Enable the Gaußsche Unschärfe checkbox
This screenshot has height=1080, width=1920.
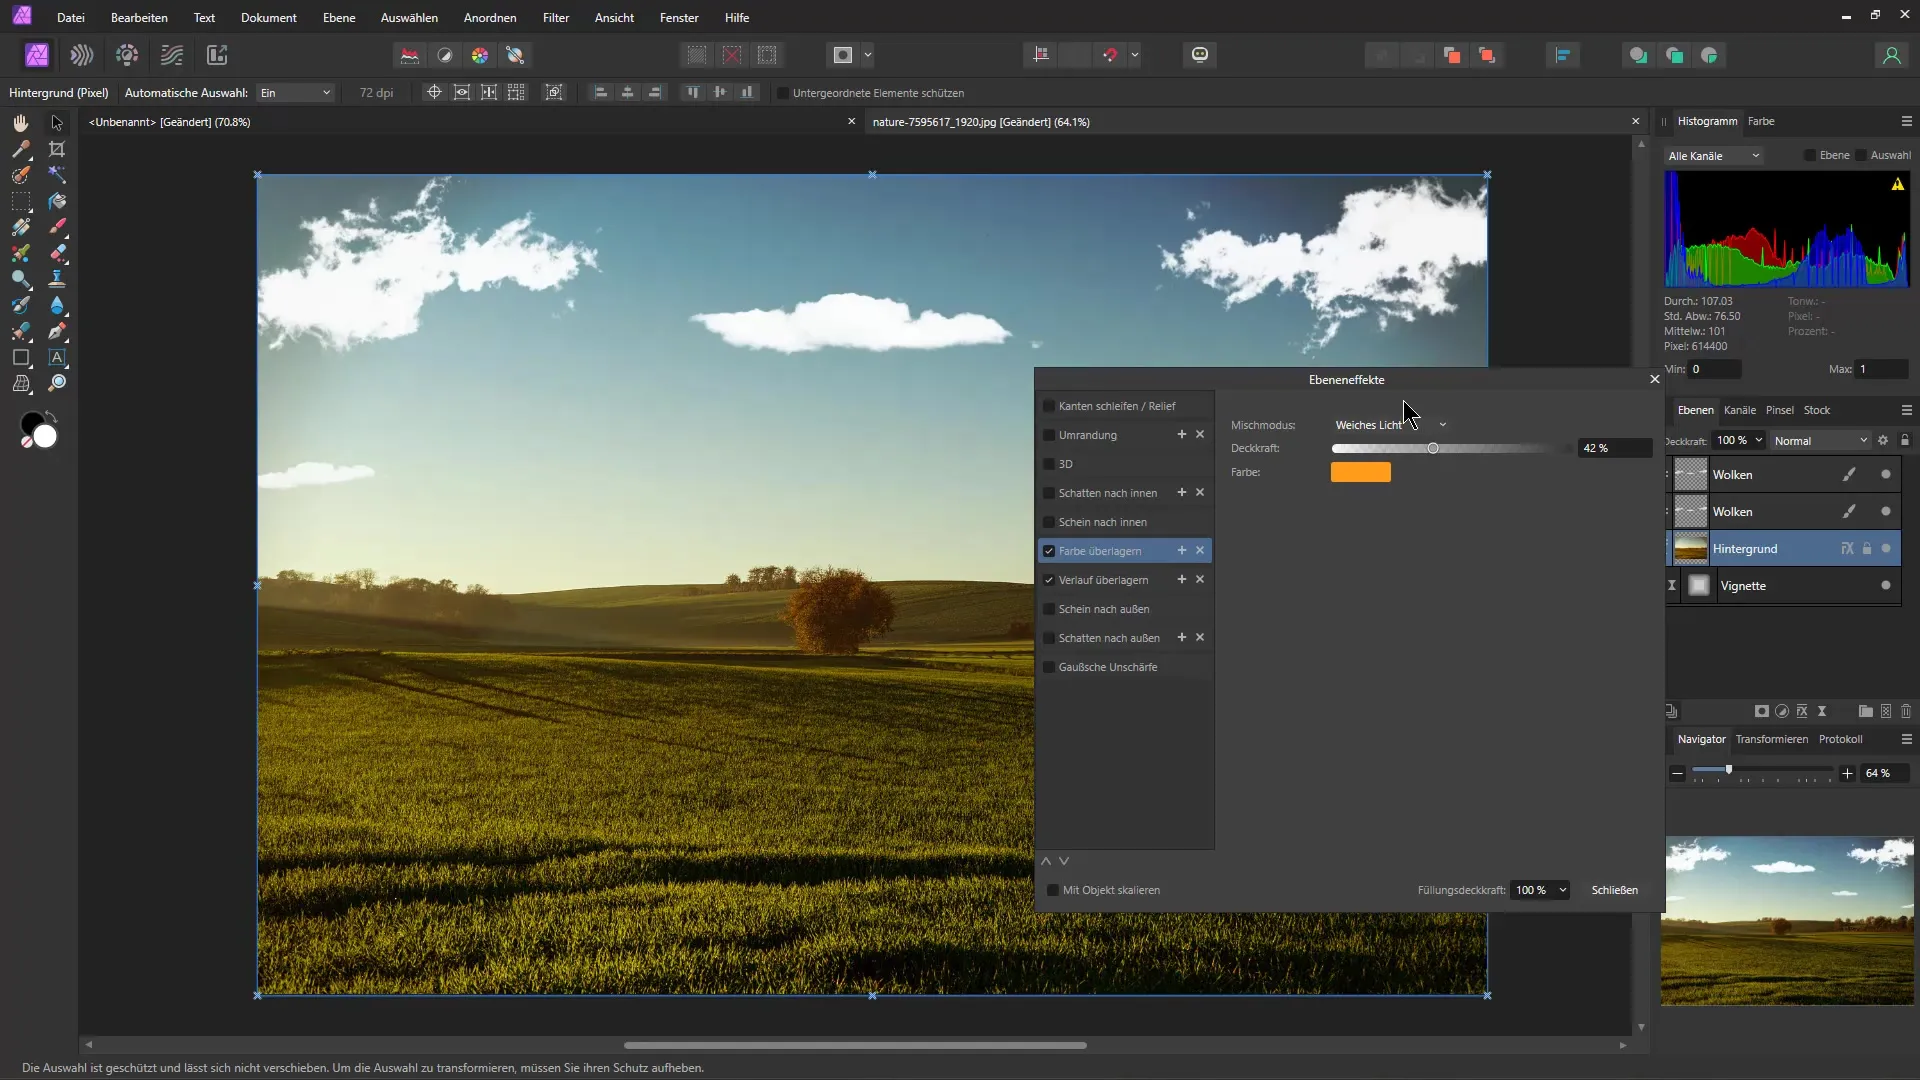[1049, 667]
